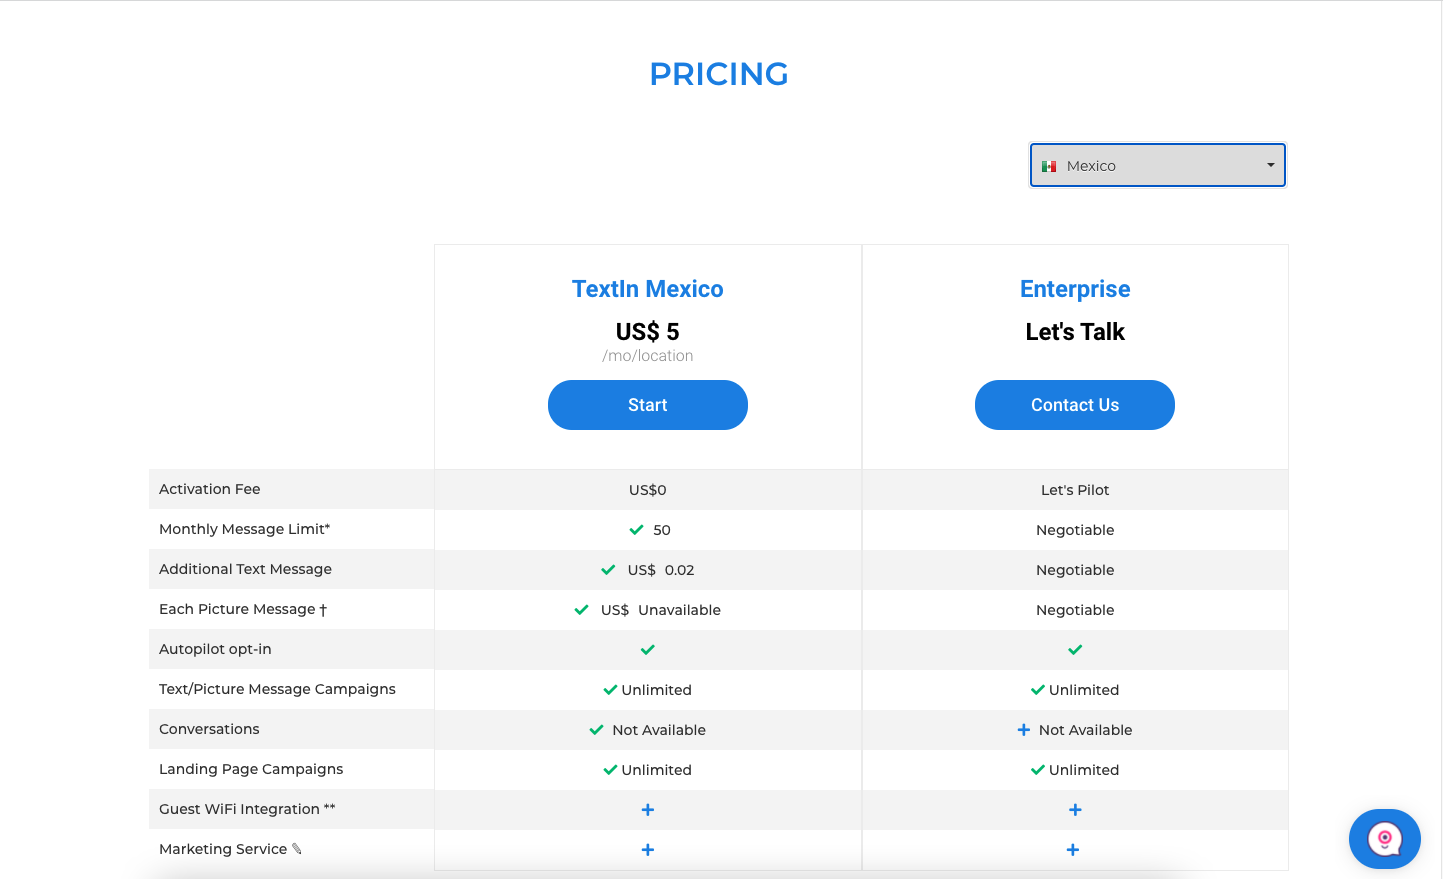Click the TextIn Mexico Marketing Service plus icon
Viewport: 1443px width, 879px height.
click(x=648, y=850)
